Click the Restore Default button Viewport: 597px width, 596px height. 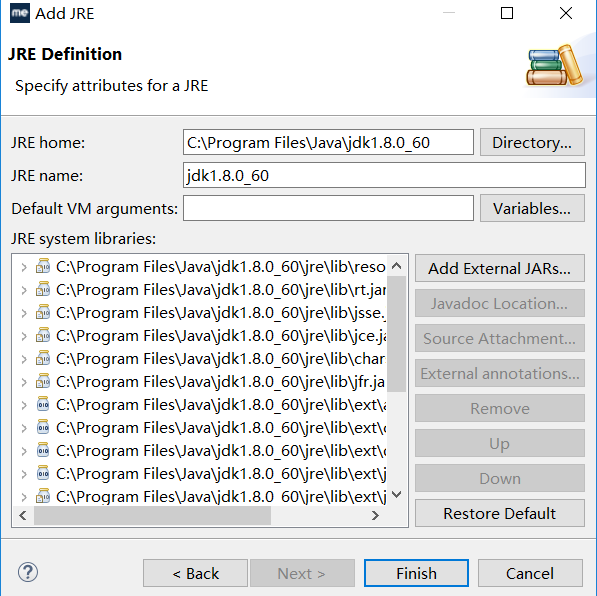(x=500, y=513)
